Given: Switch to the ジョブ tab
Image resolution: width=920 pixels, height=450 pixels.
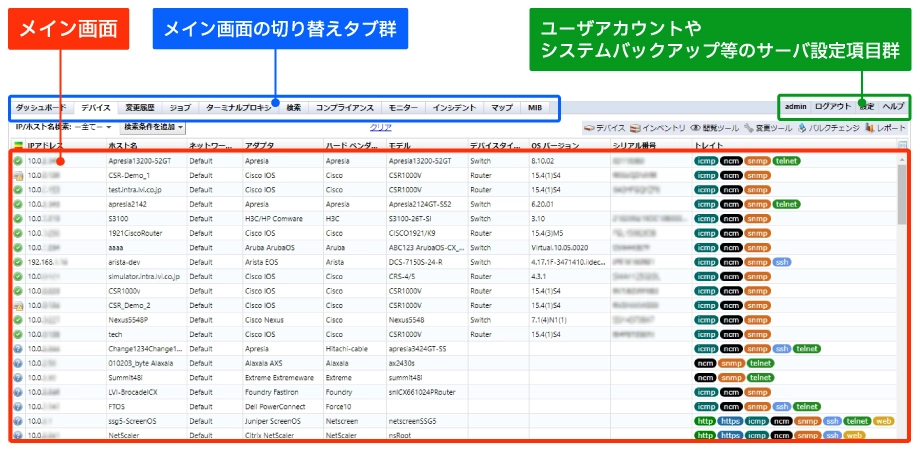Looking at the screenshot, I should (x=180, y=108).
